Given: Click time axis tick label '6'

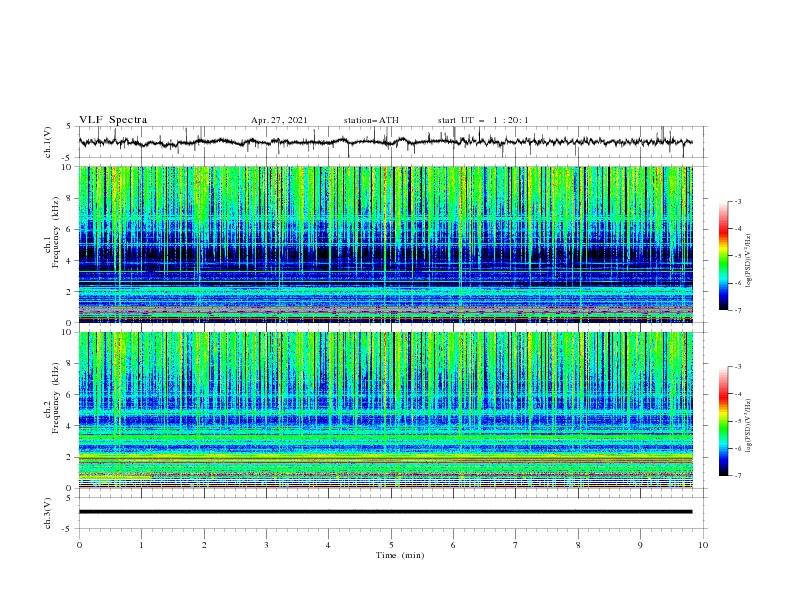Looking at the screenshot, I should coord(453,545).
